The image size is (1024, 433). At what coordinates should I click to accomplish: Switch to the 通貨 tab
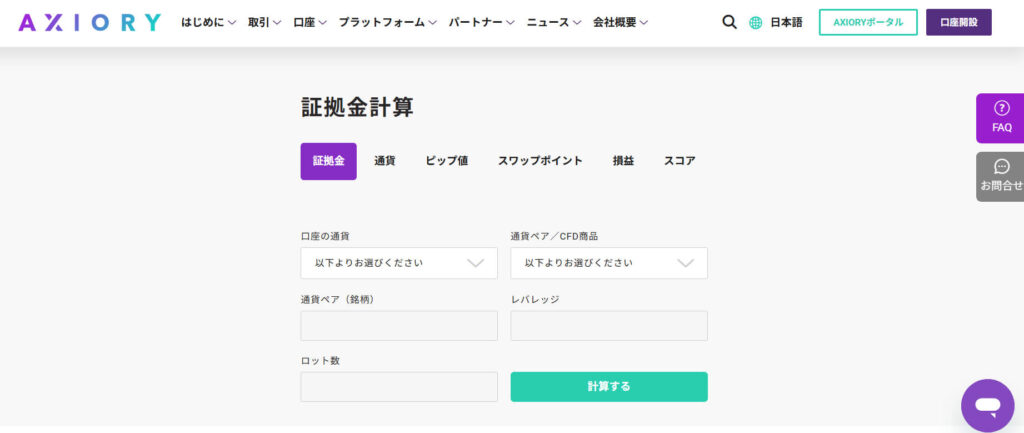(x=385, y=161)
